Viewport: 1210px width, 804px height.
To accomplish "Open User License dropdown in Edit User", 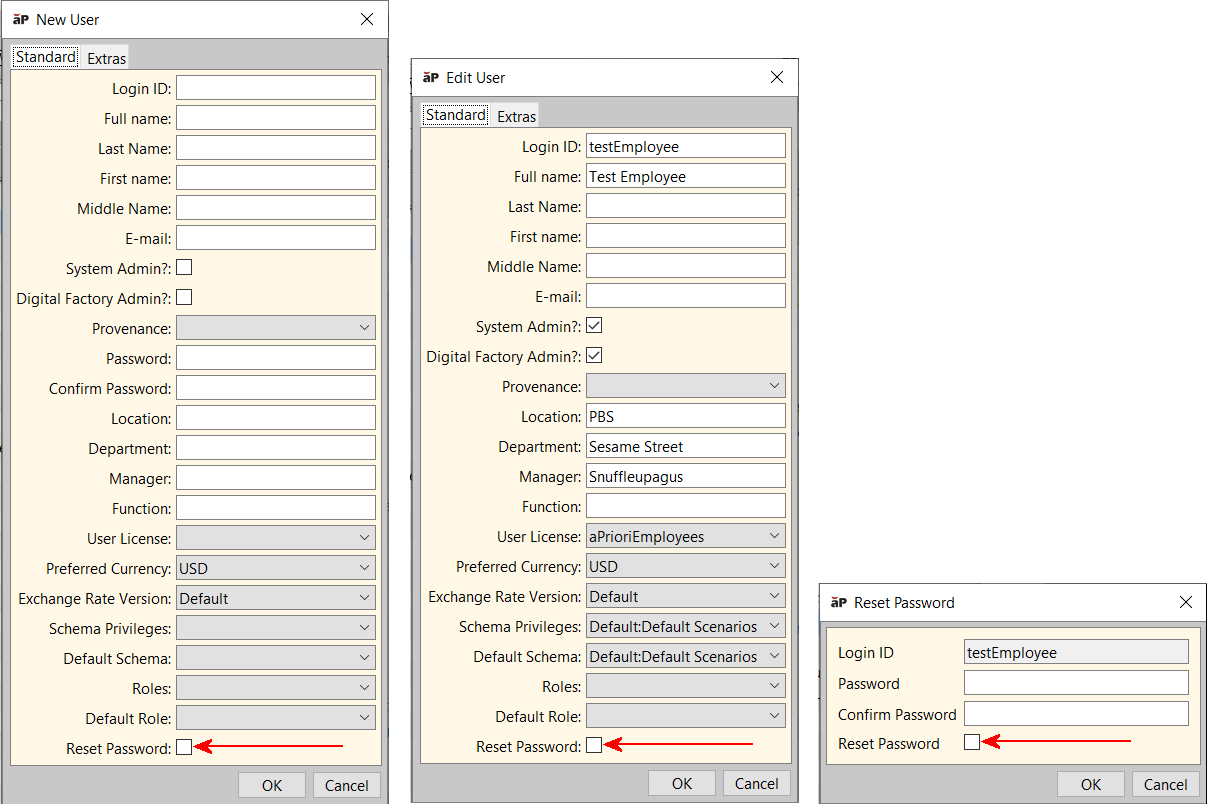I will (685, 537).
